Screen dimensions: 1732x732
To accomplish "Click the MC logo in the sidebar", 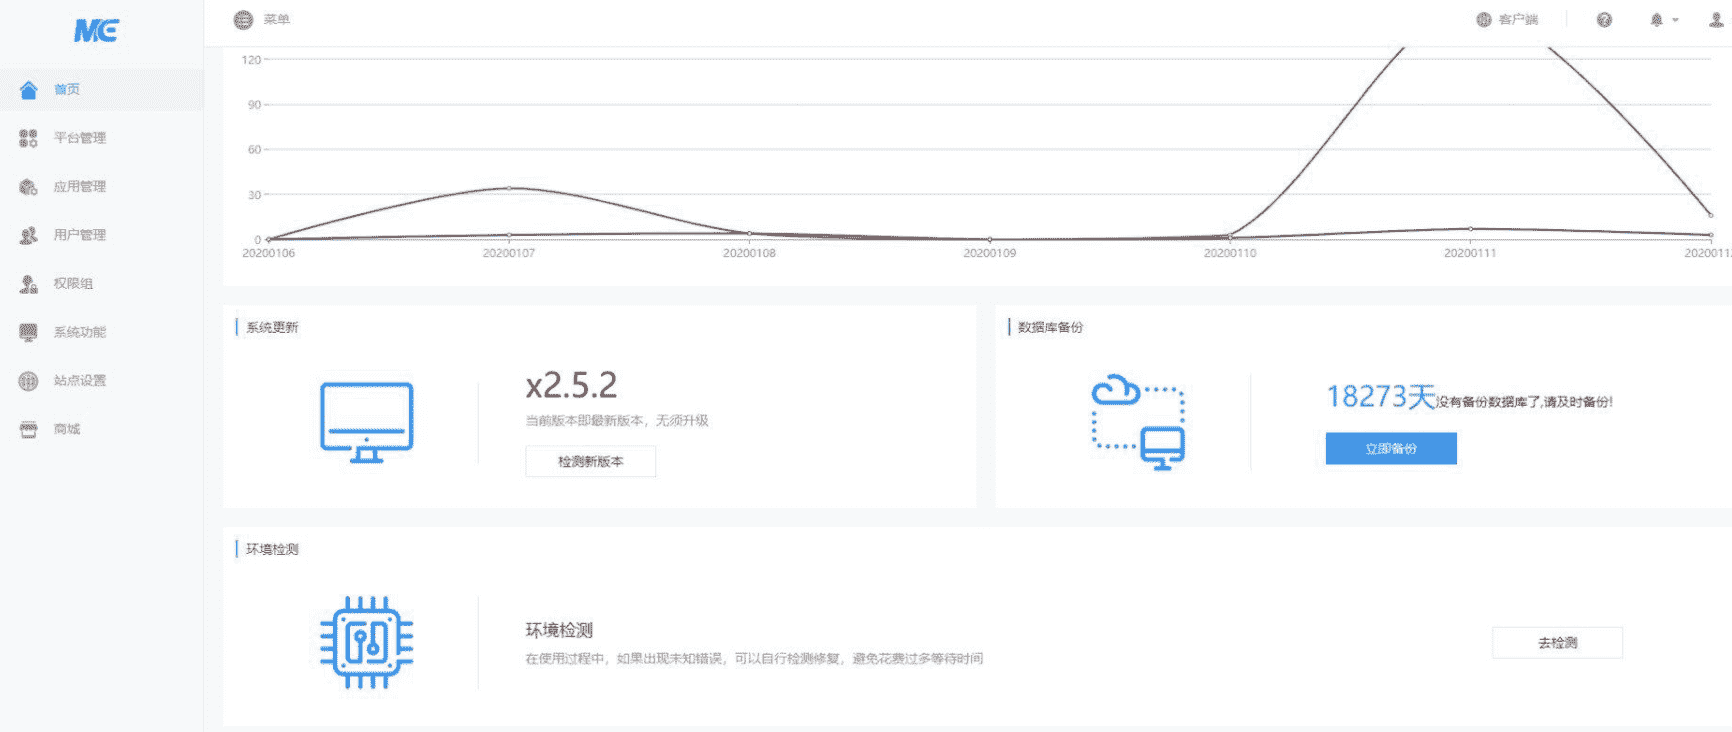I will click(96, 31).
